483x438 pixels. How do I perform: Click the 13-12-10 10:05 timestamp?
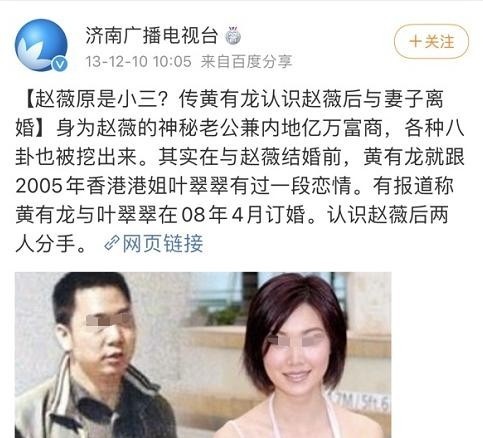tap(138, 62)
